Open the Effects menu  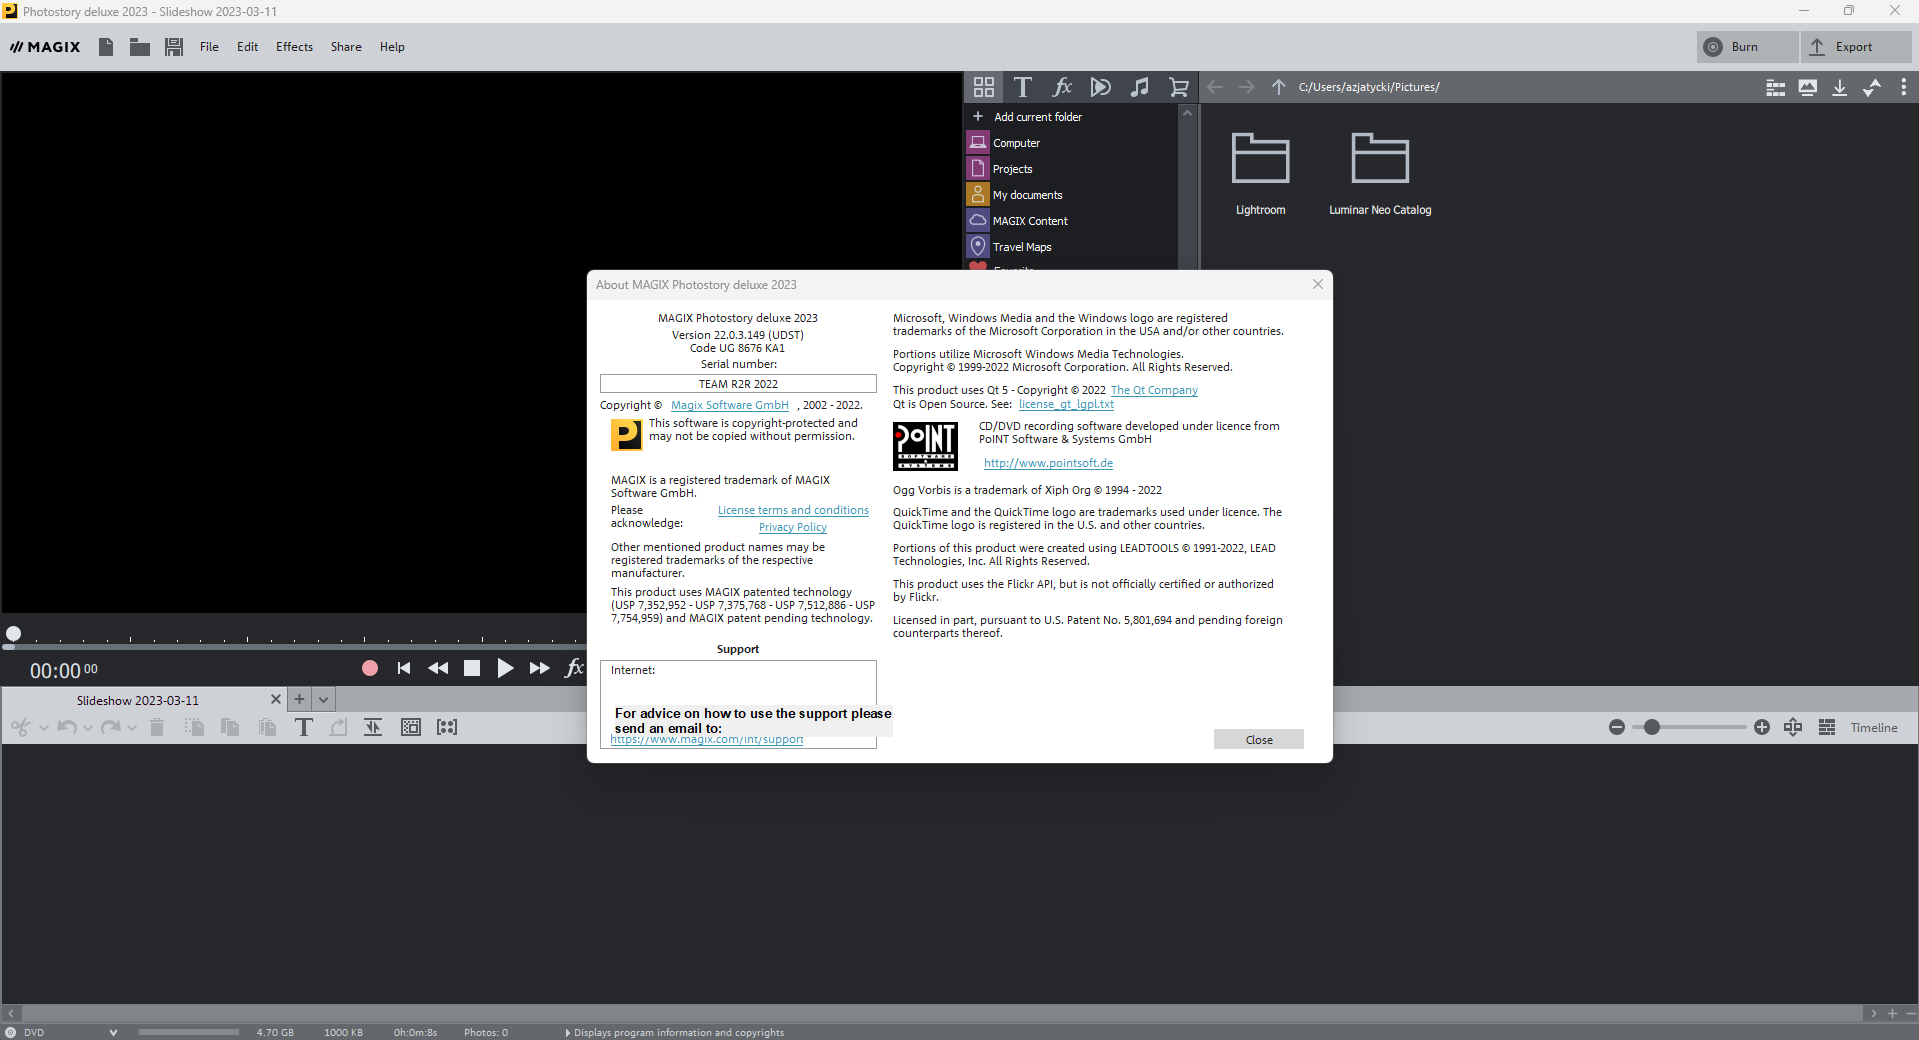coord(294,47)
